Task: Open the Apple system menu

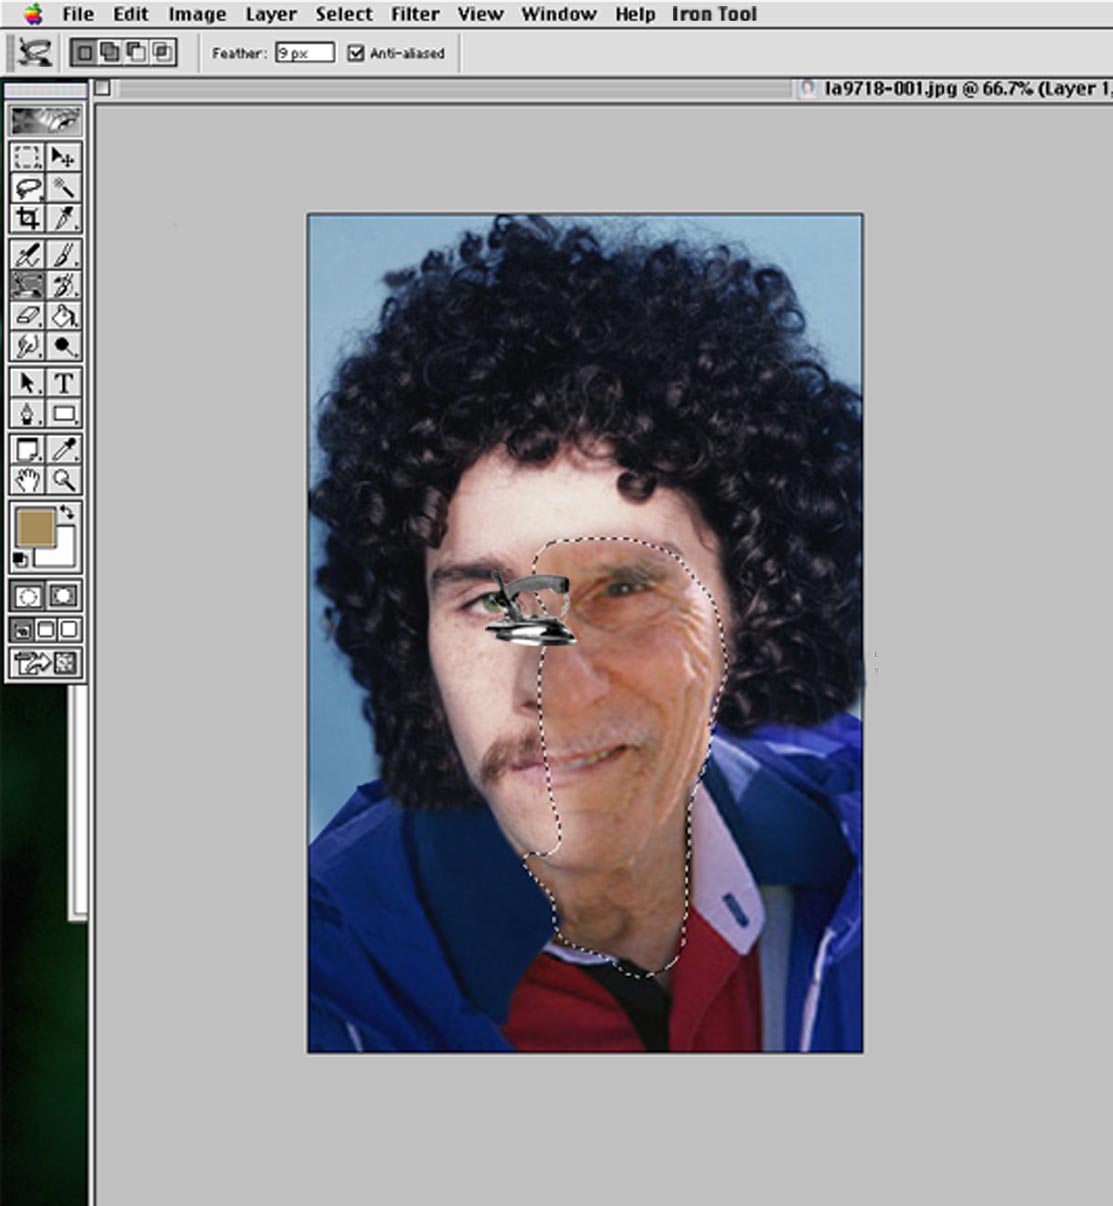Action: pyautogui.click(x=34, y=14)
